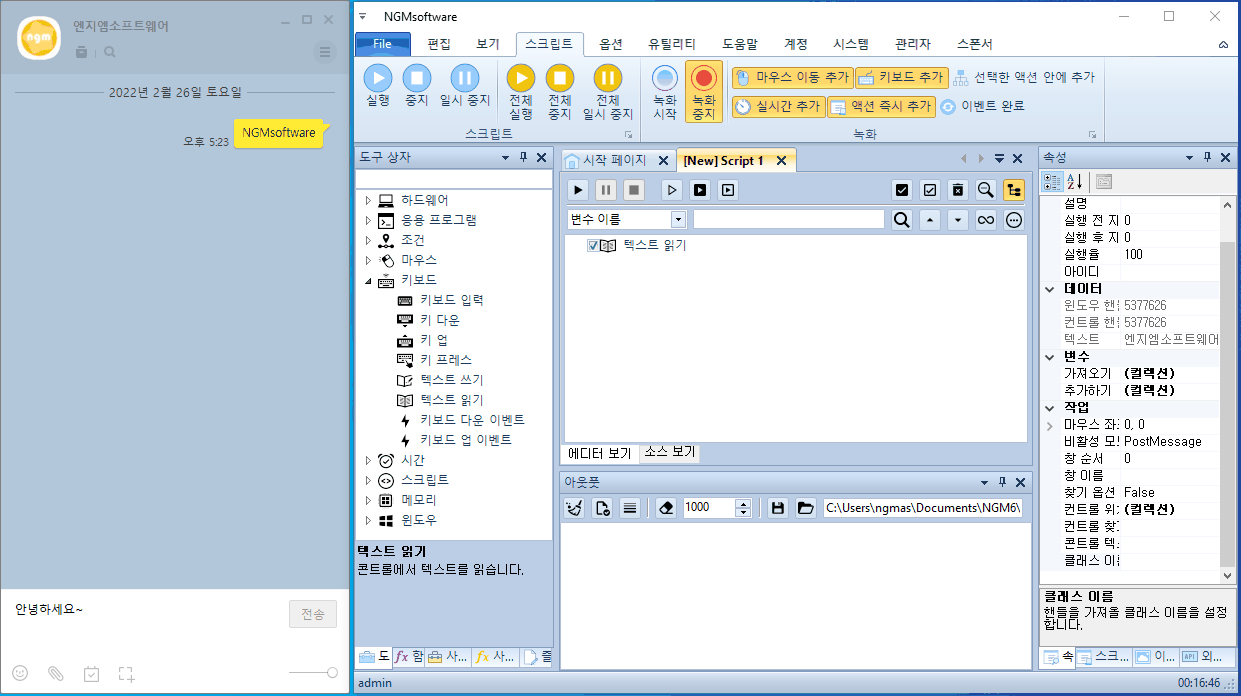Click the ribbon 중지 stop button
This screenshot has width=1241, height=696.
(417, 84)
